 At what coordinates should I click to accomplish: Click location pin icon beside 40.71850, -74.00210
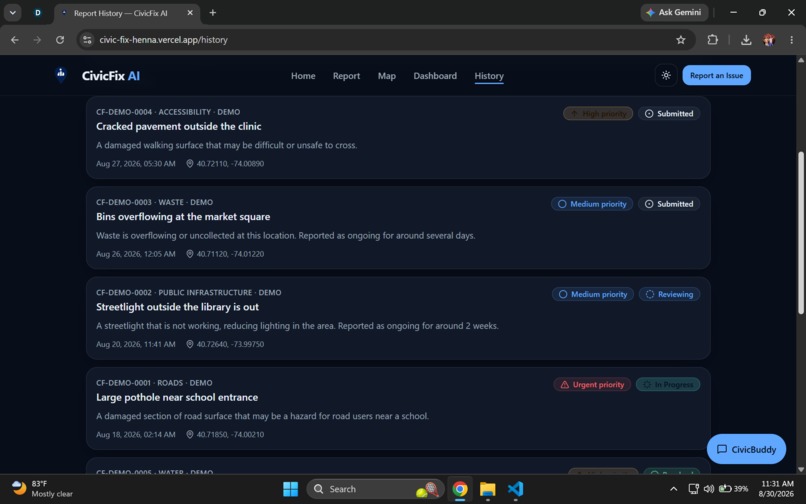pyautogui.click(x=190, y=434)
